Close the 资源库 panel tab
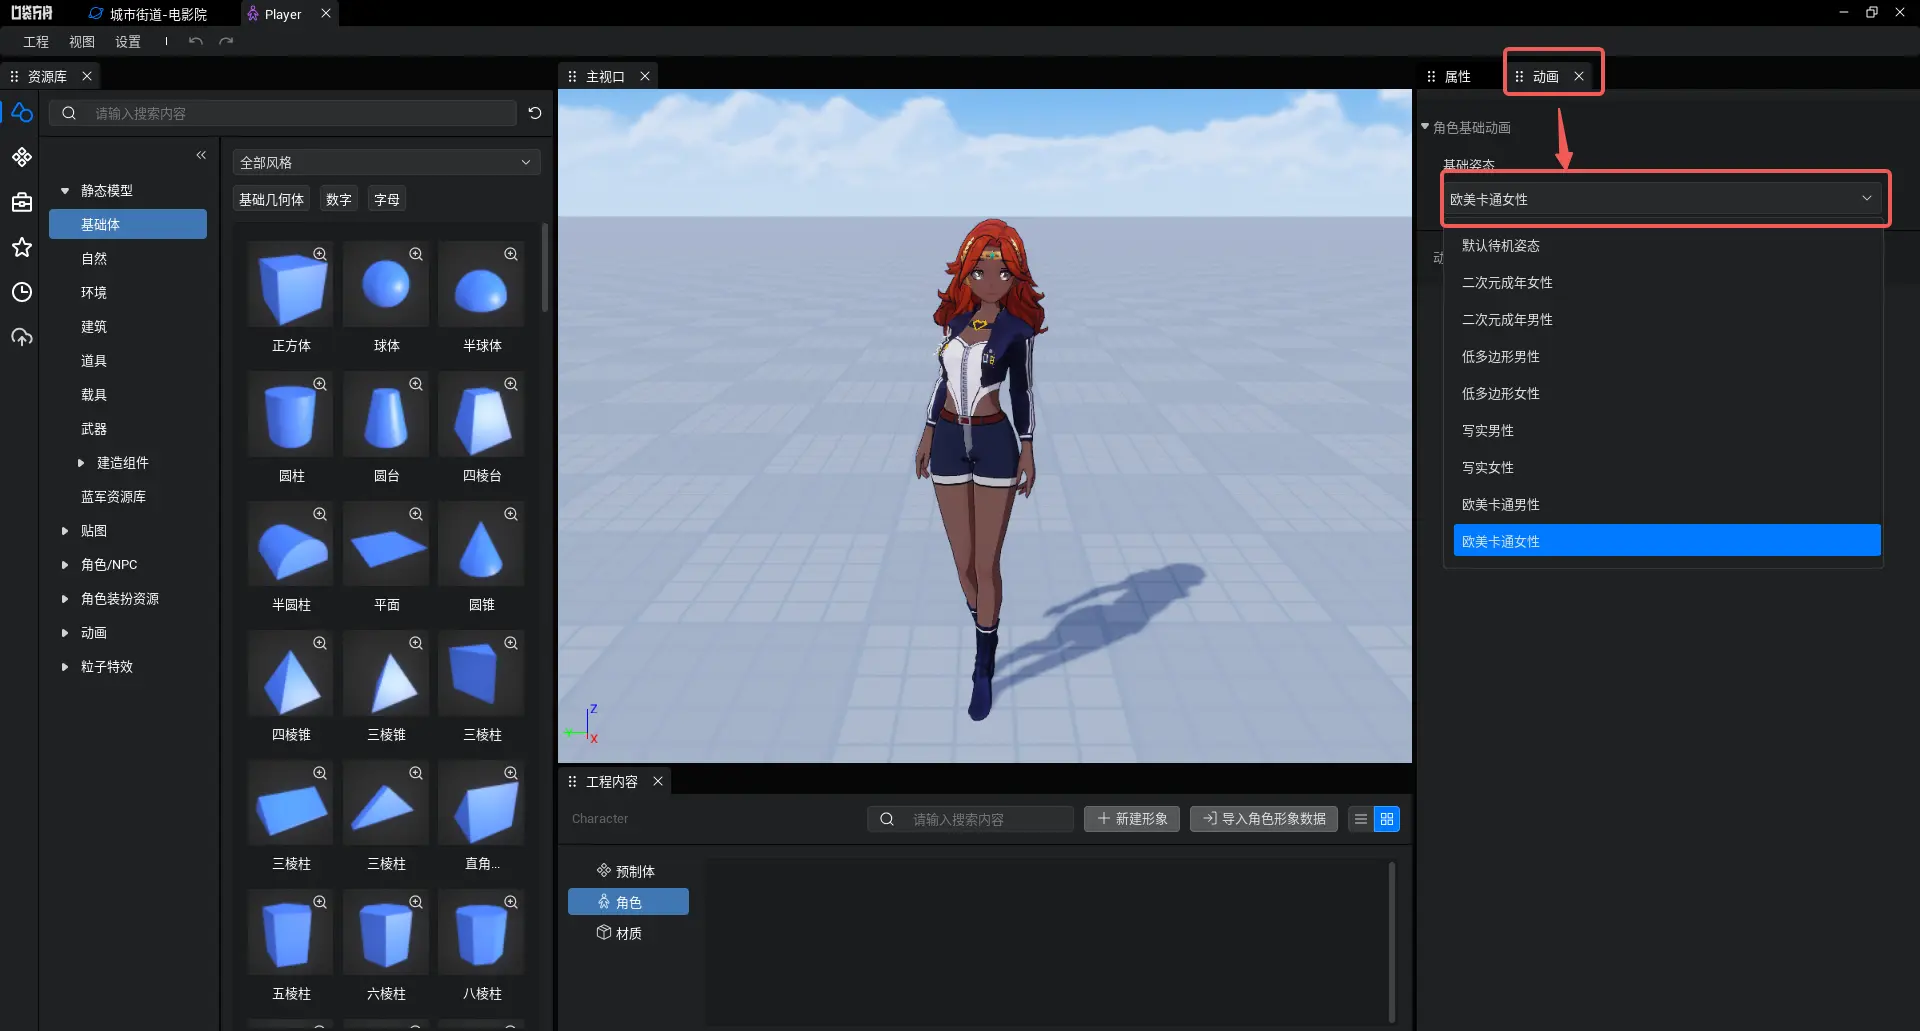The width and height of the screenshot is (1920, 1031). [87, 76]
